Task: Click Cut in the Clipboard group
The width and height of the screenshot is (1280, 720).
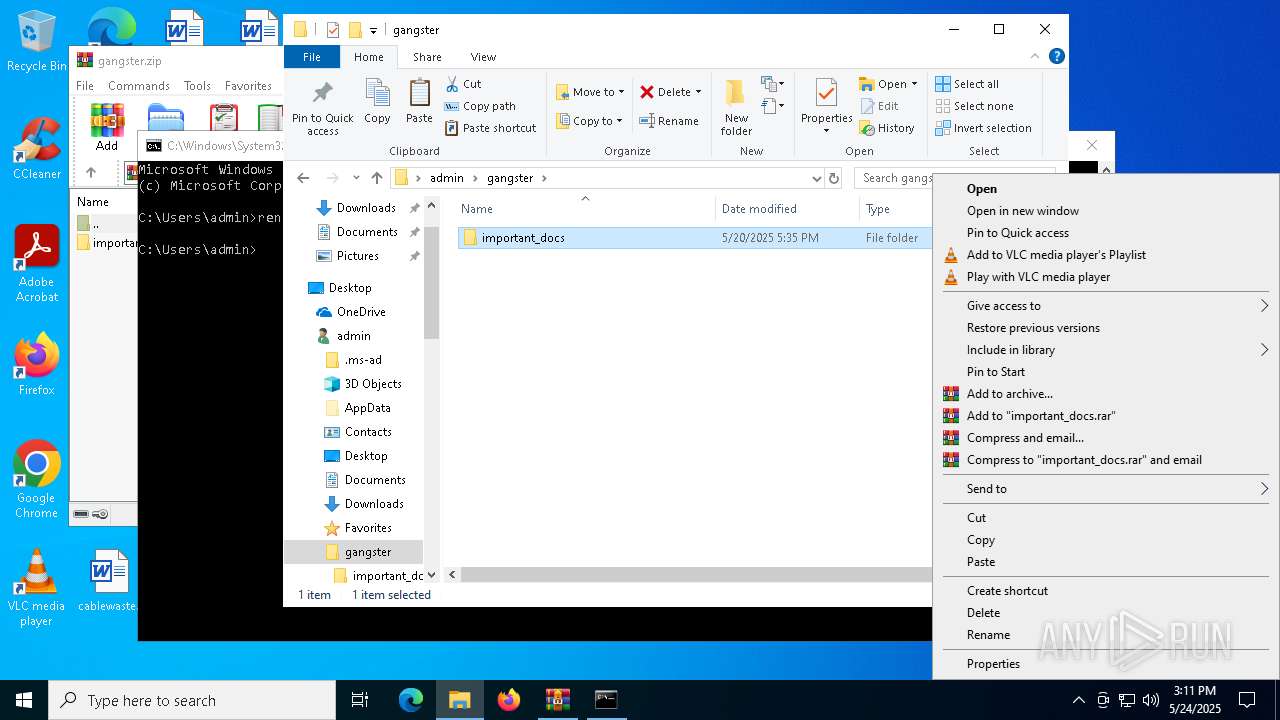Action: (463, 84)
